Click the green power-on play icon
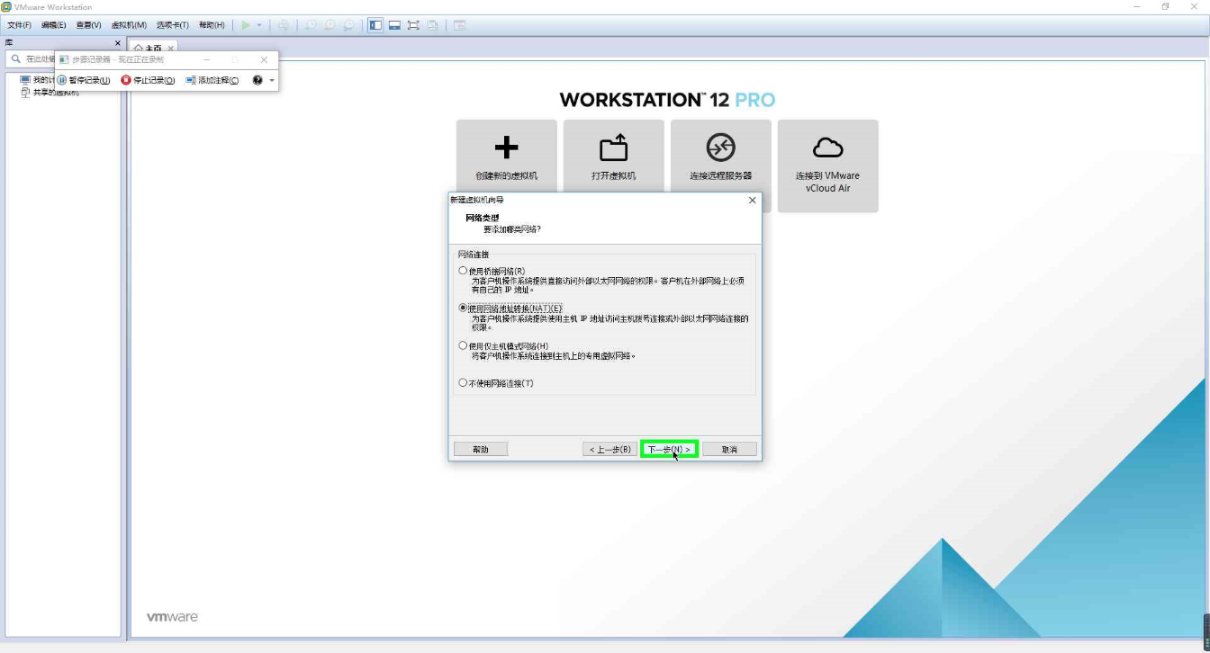This screenshot has height=653, width=1210. [245, 25]
